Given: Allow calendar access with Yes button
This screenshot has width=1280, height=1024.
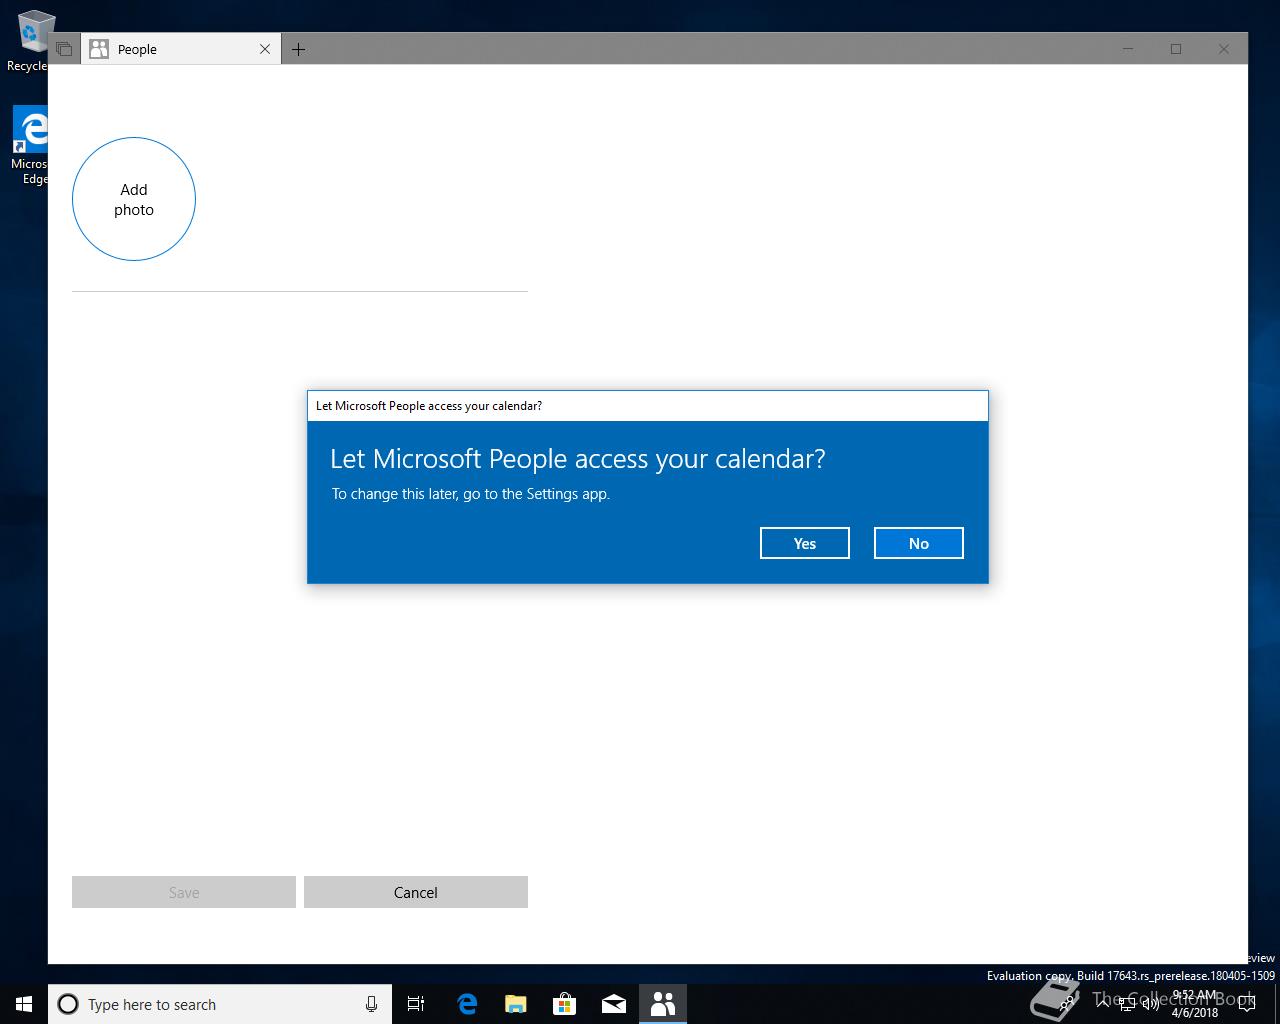Looking at the screenshot, I should point(805,543).
